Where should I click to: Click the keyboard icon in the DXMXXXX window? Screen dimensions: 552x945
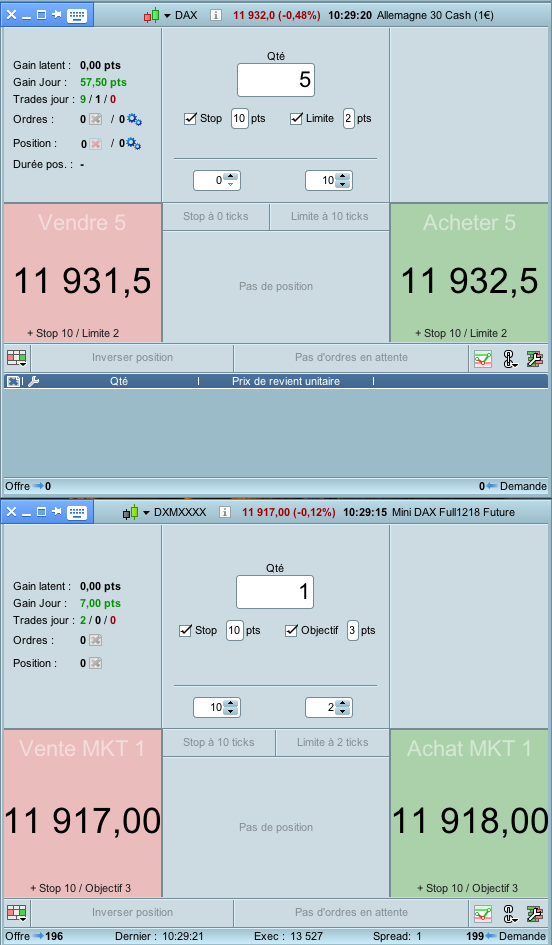pos(77,512)
